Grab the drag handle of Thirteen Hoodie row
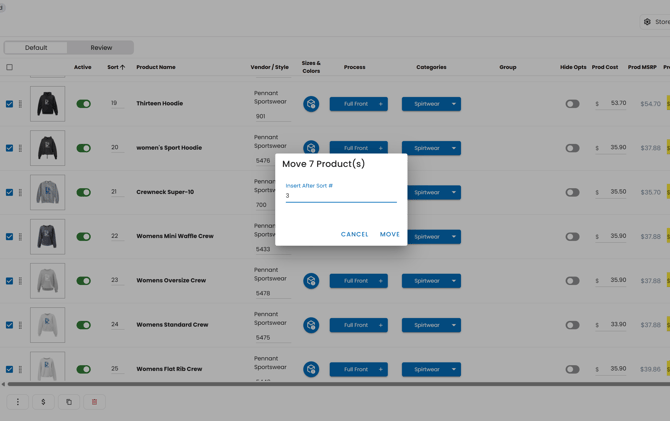 [x=20, y=104]
